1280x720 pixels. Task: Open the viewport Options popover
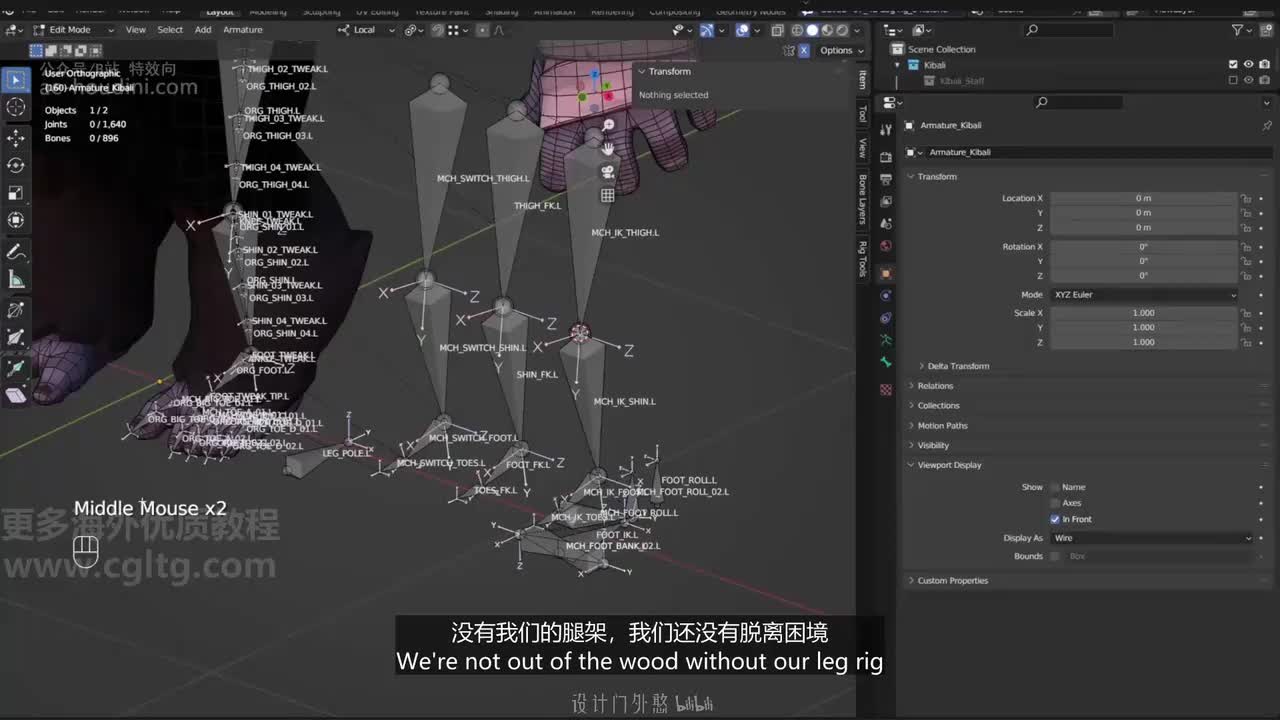point(840,50)
